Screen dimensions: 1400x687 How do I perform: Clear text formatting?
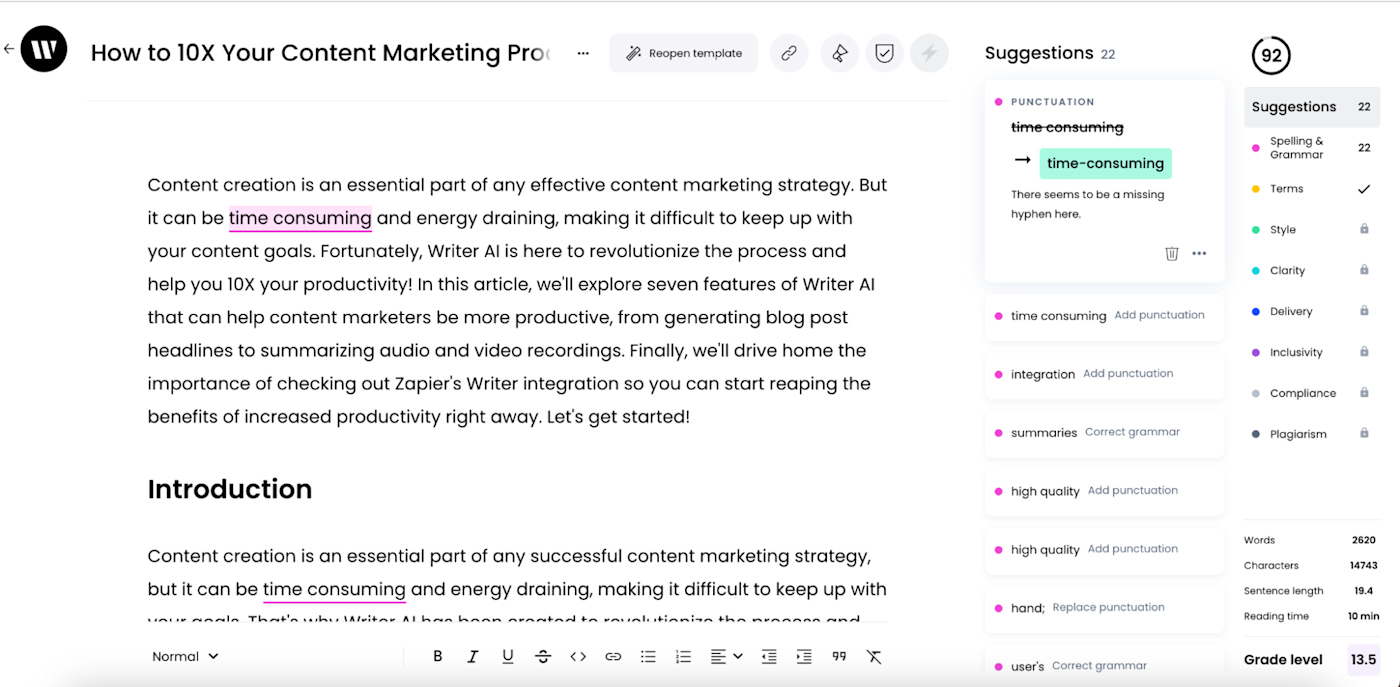tap(874, 656)
